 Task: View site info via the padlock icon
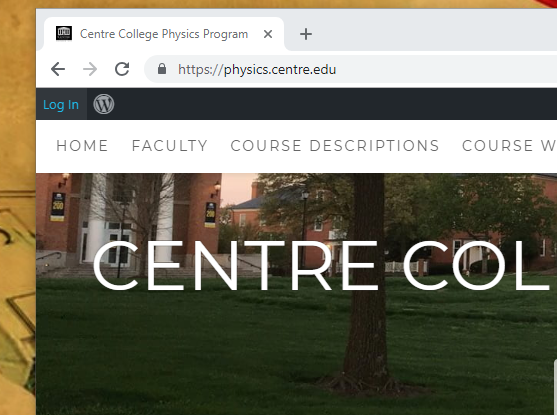[162, 69]
